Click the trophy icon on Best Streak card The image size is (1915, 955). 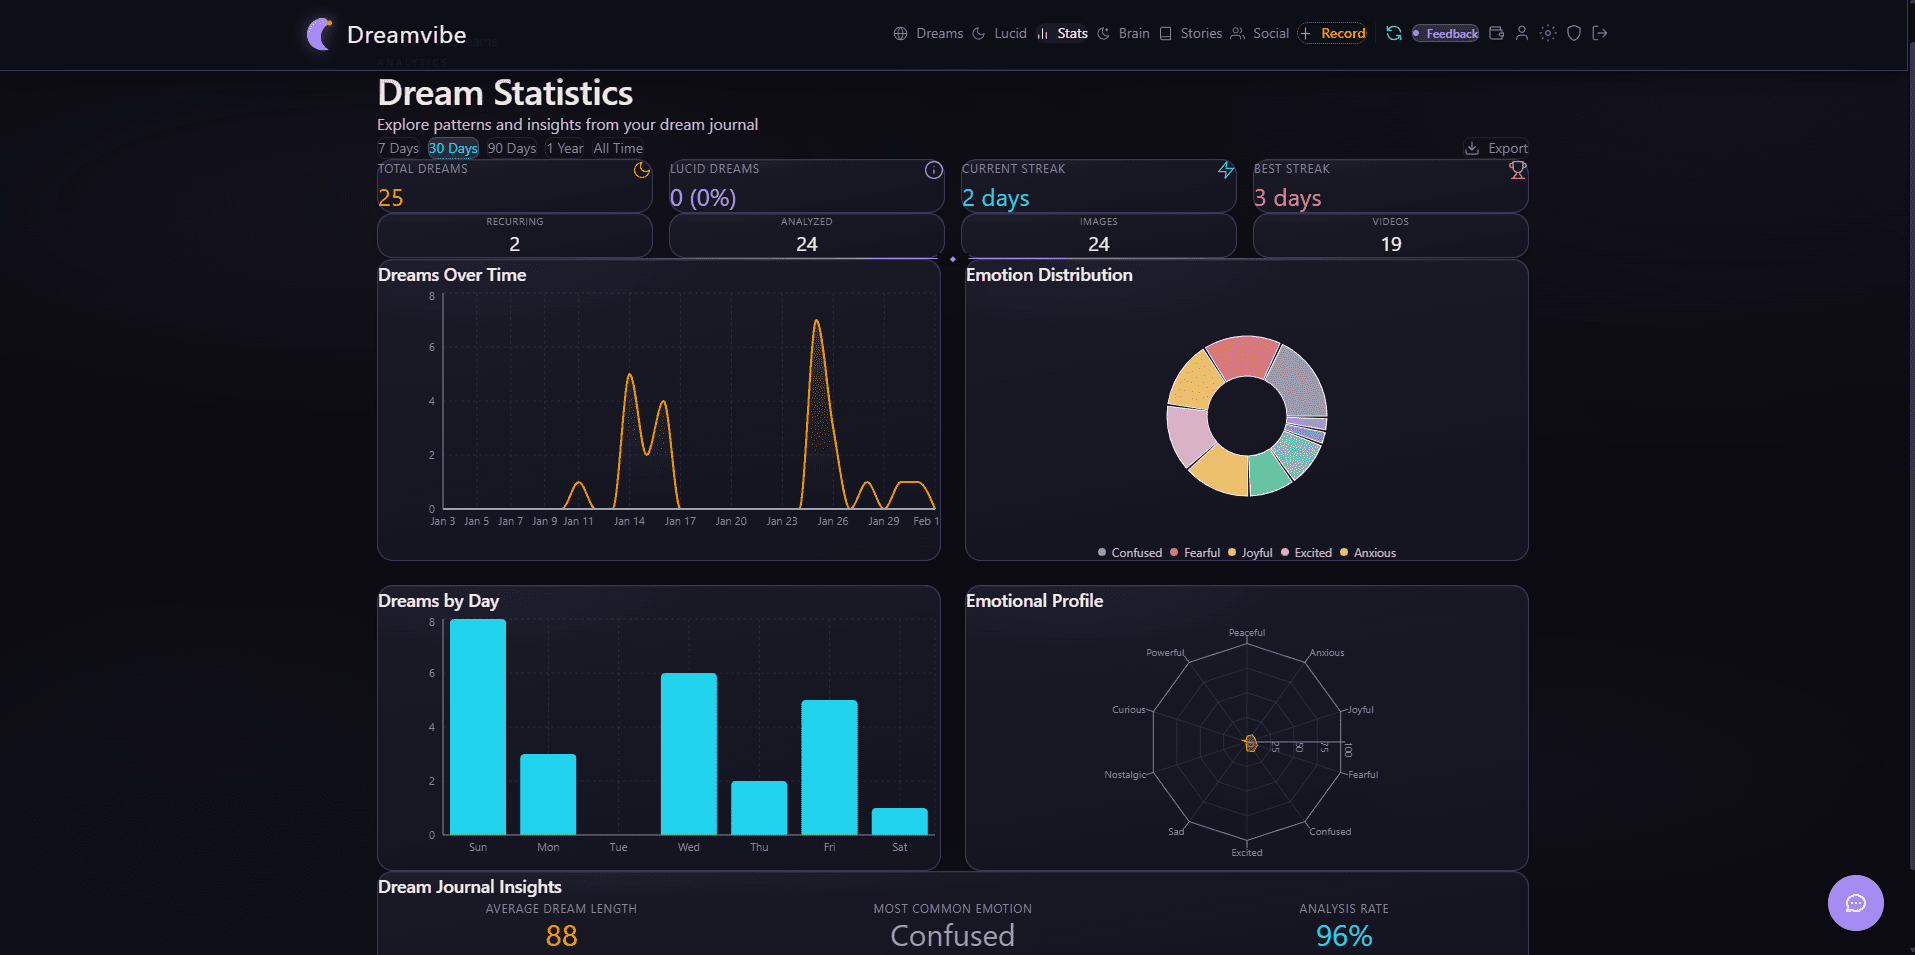[1516, 170]
